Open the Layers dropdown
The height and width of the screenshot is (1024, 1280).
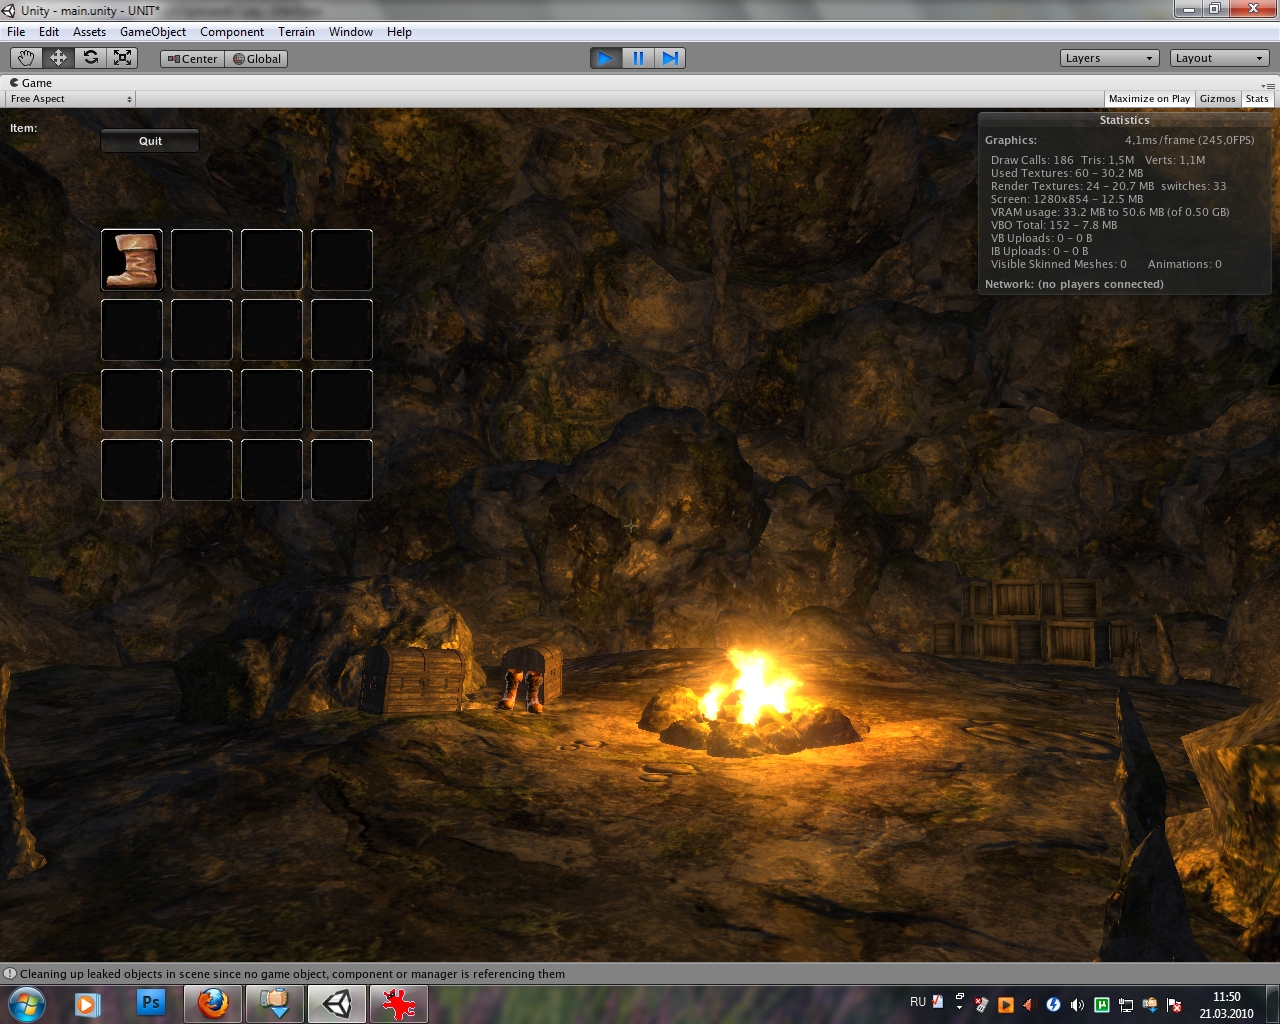1109,58
